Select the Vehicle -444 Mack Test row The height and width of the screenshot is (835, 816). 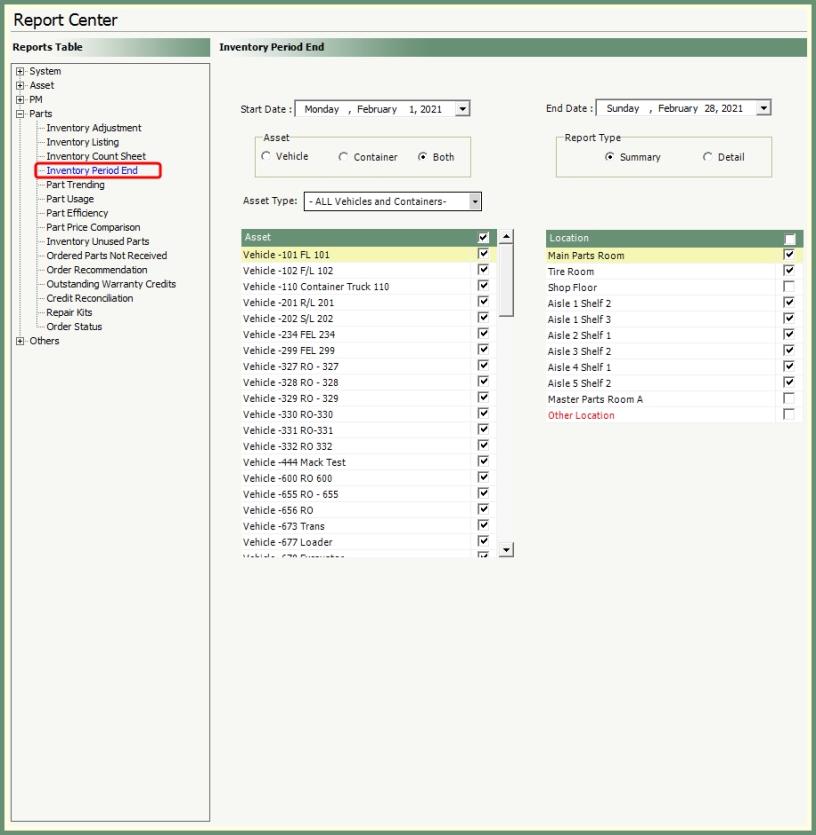(x=294, y=462)
